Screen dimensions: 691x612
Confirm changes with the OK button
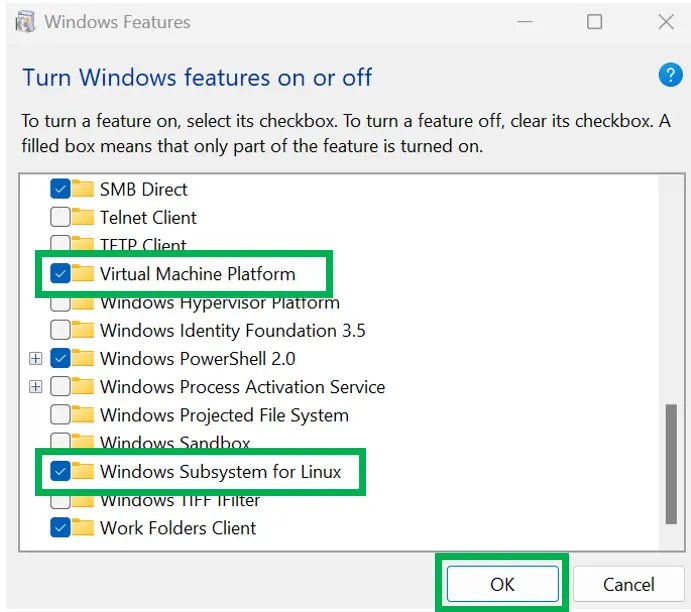502,584
